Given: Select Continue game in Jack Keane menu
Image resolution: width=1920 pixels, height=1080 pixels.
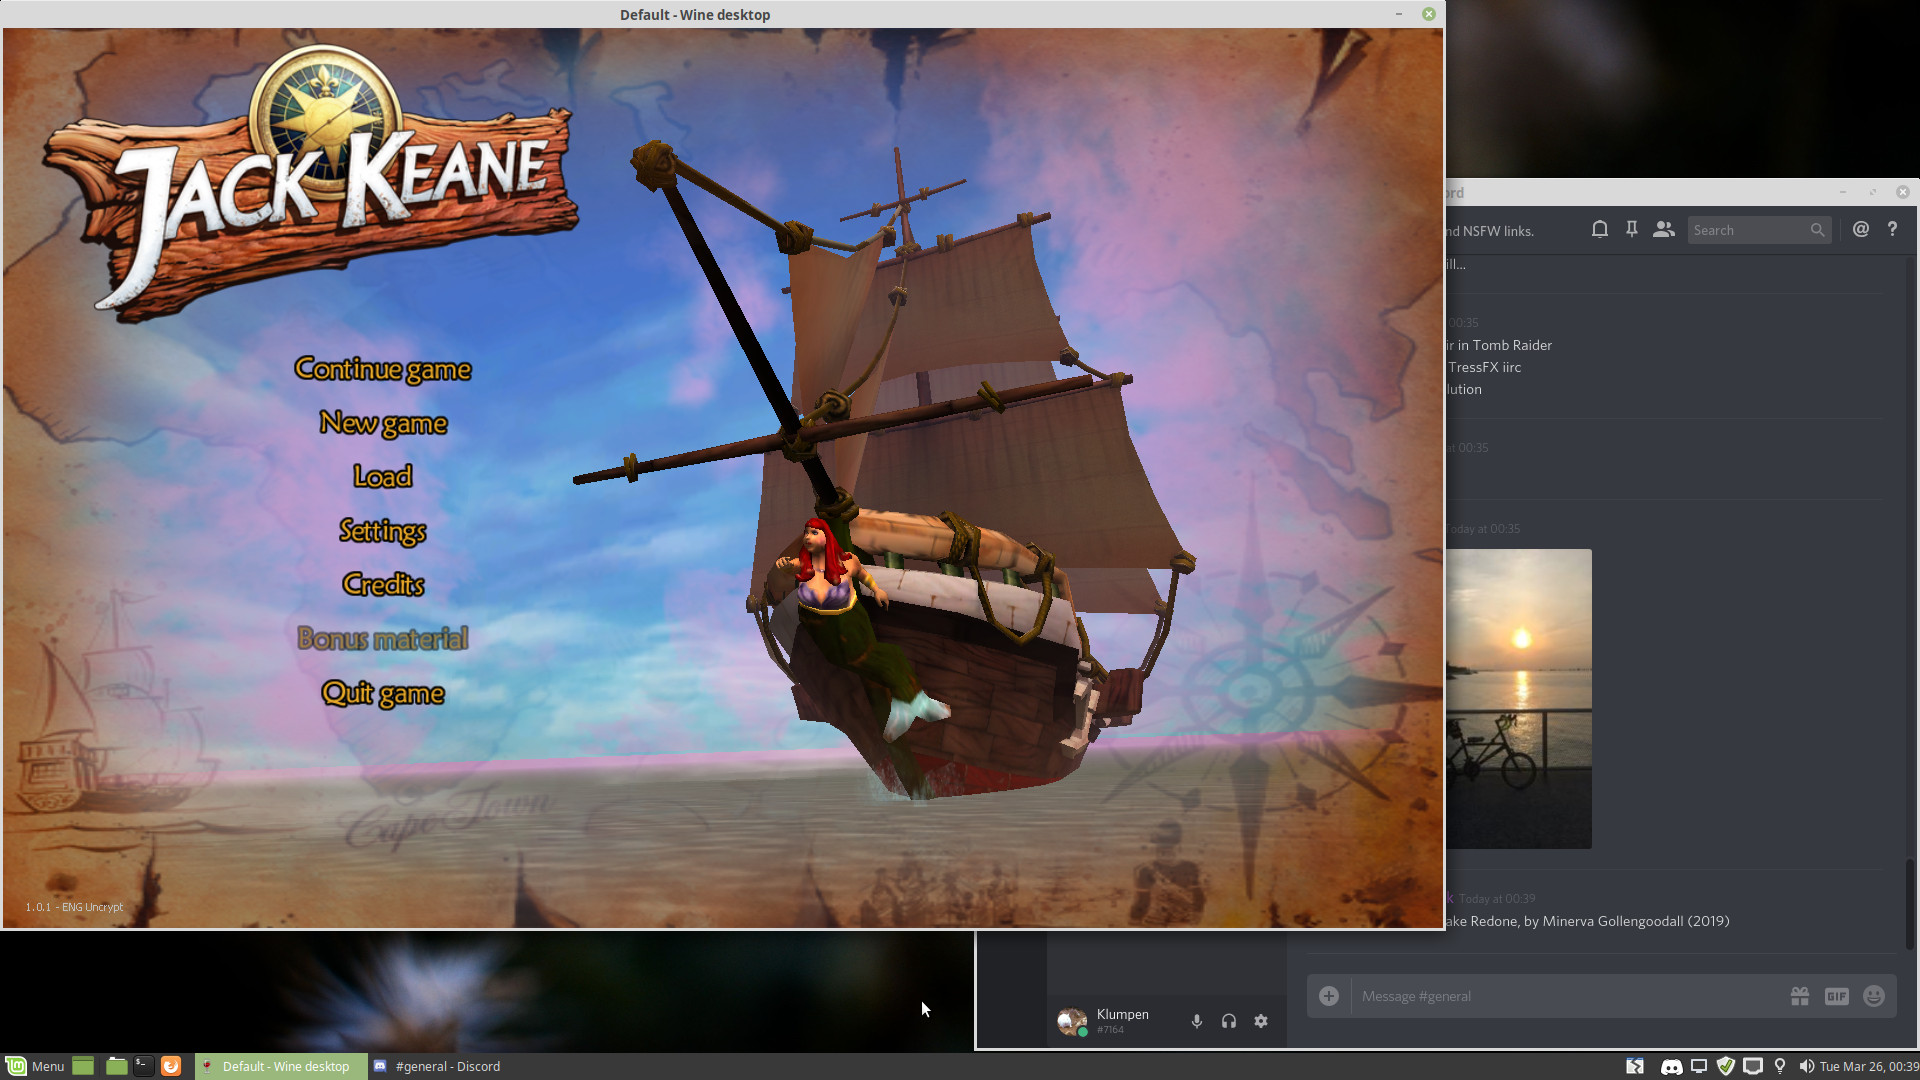Looking at the screenshot, I should click(383, 369).
